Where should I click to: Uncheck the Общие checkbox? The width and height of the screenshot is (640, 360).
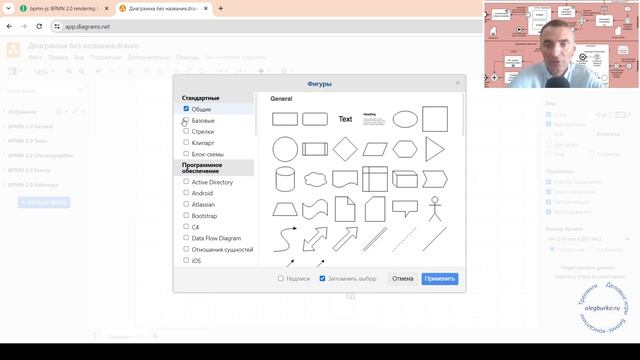pyautogui.click(x=186, y=109)
